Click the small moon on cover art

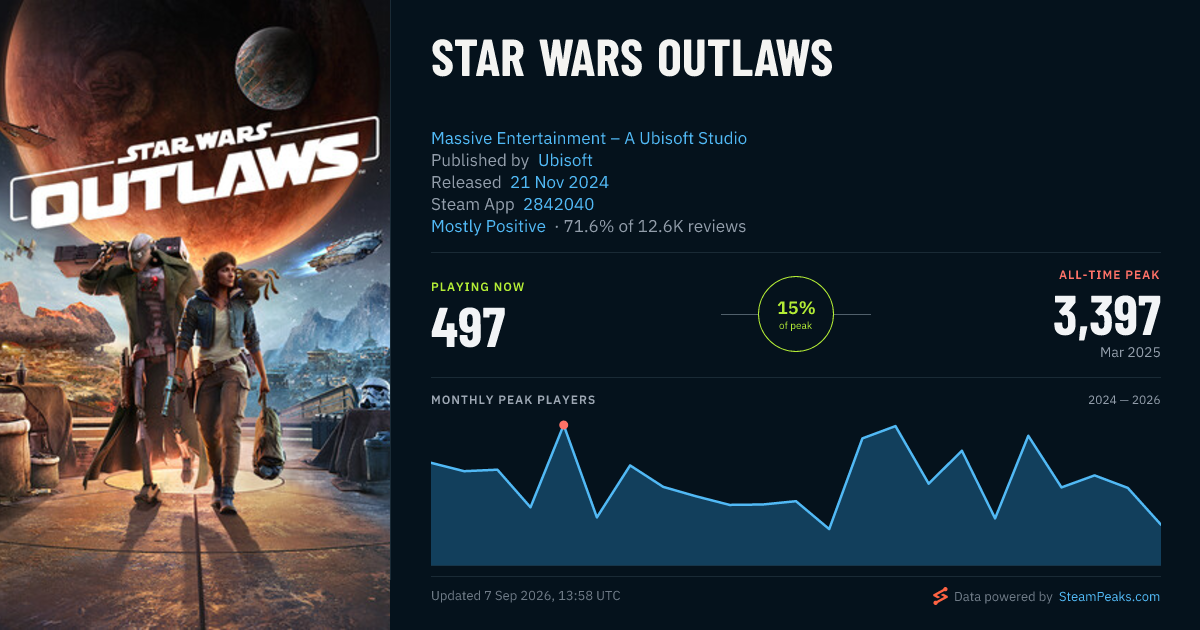(x=275, y=68)
